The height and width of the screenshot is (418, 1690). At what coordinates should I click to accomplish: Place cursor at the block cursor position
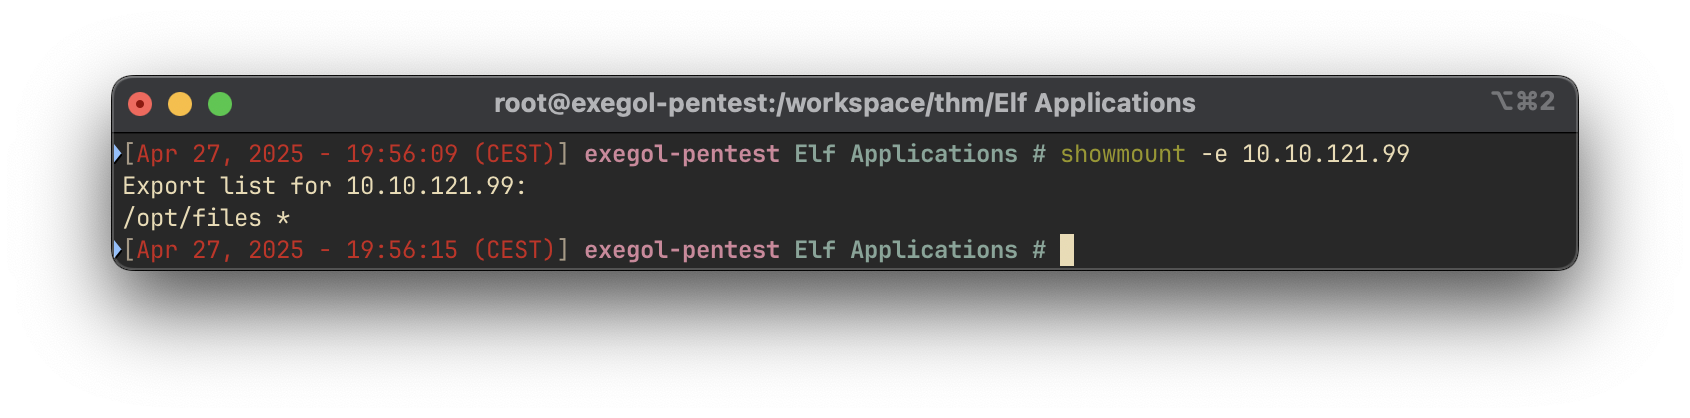coord(1067,250)
